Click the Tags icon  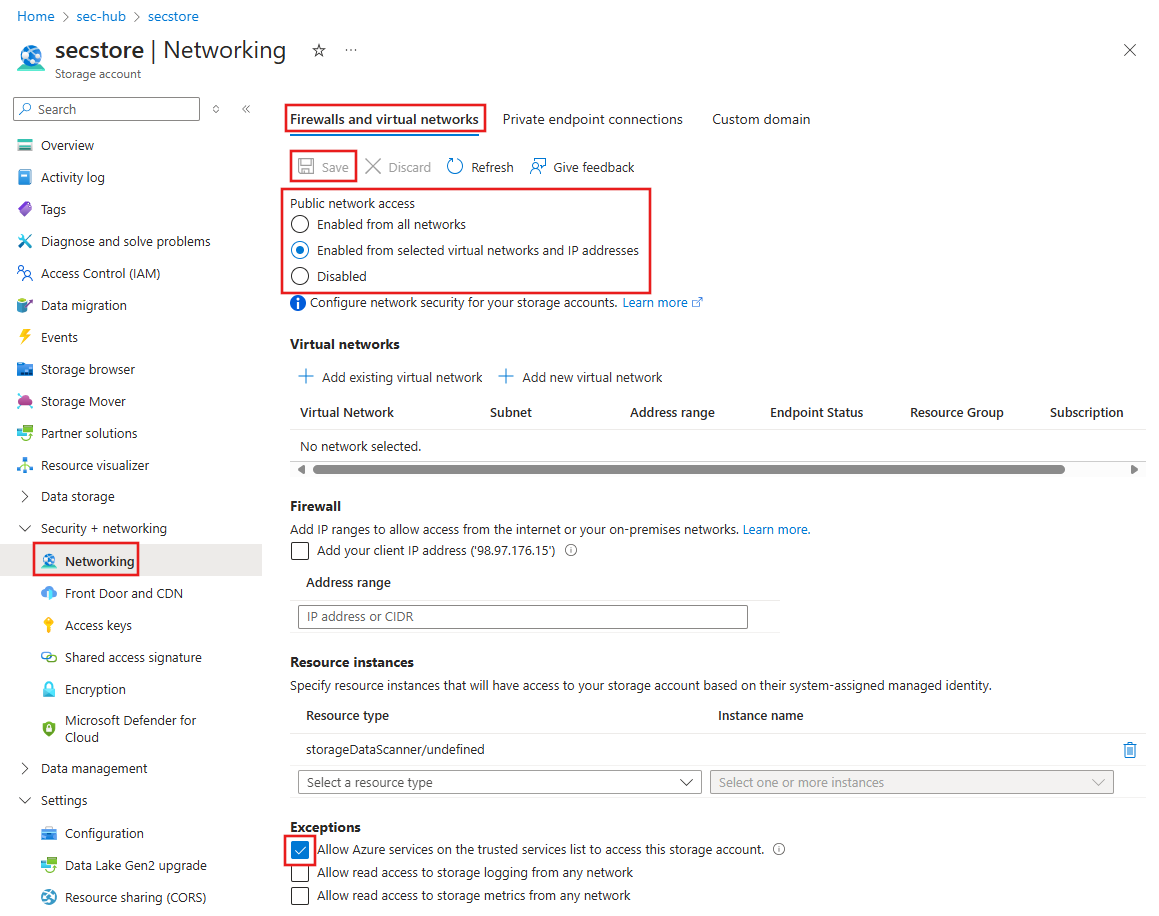pos(25,209)
